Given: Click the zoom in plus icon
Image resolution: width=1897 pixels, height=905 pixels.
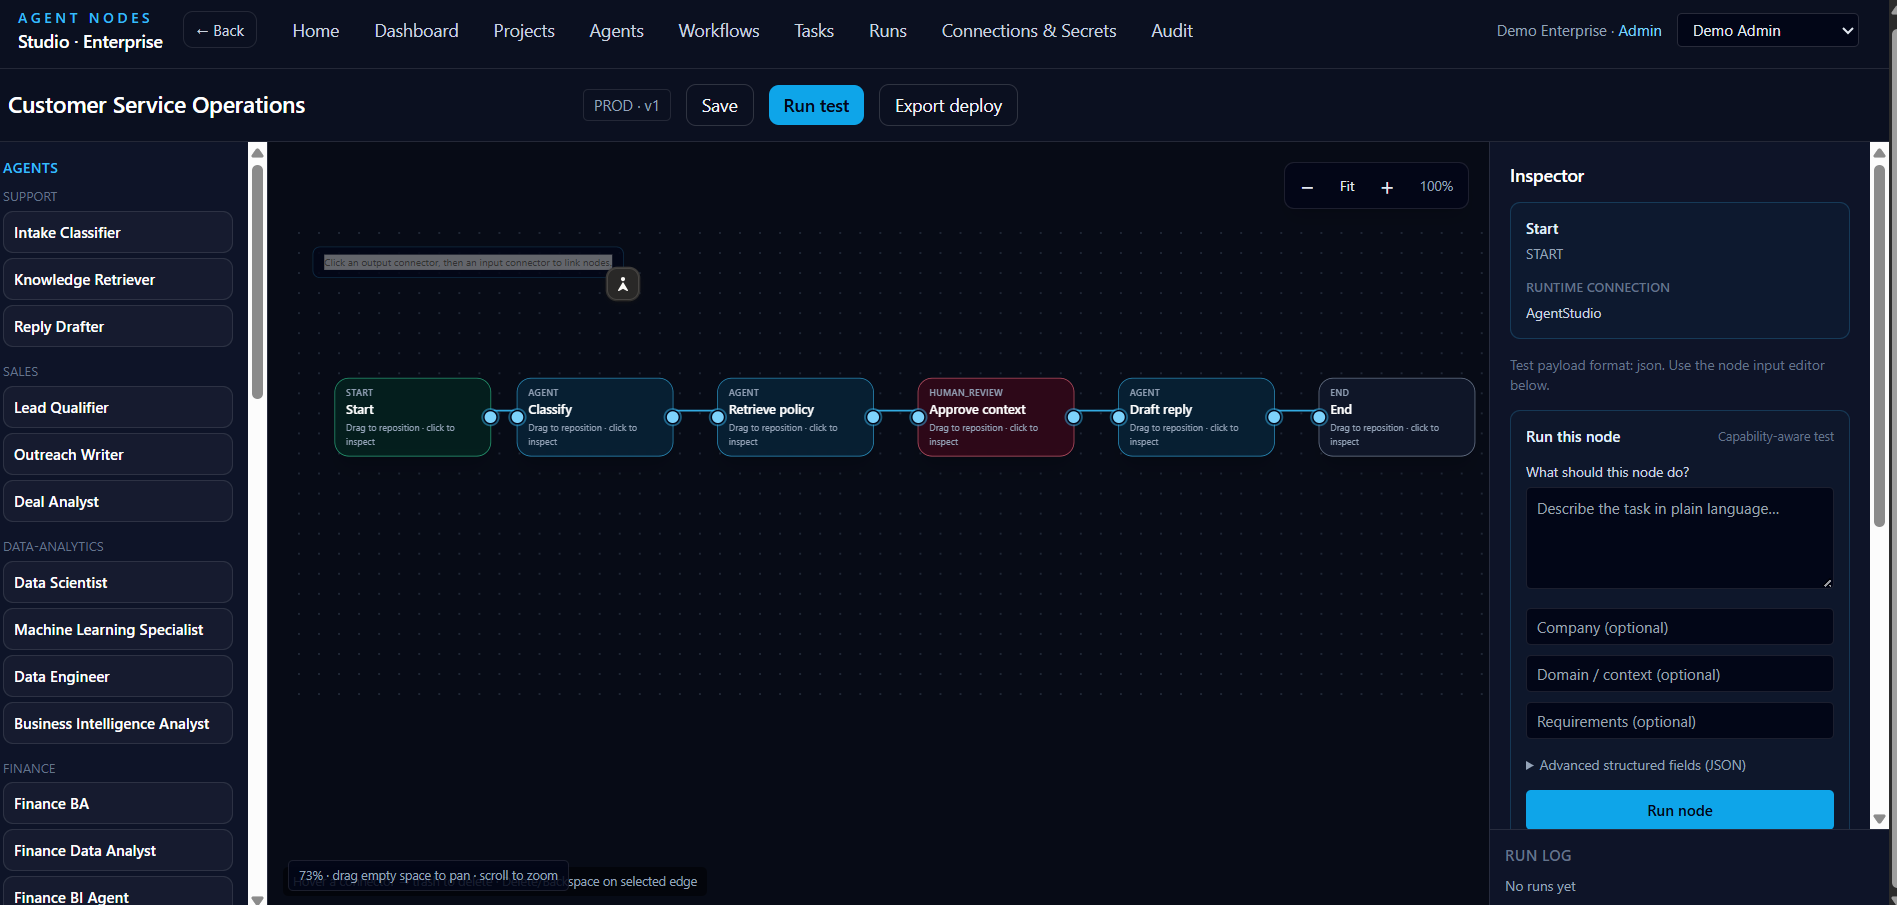Looking at the screenshot, I should (x=1387, y=187).
